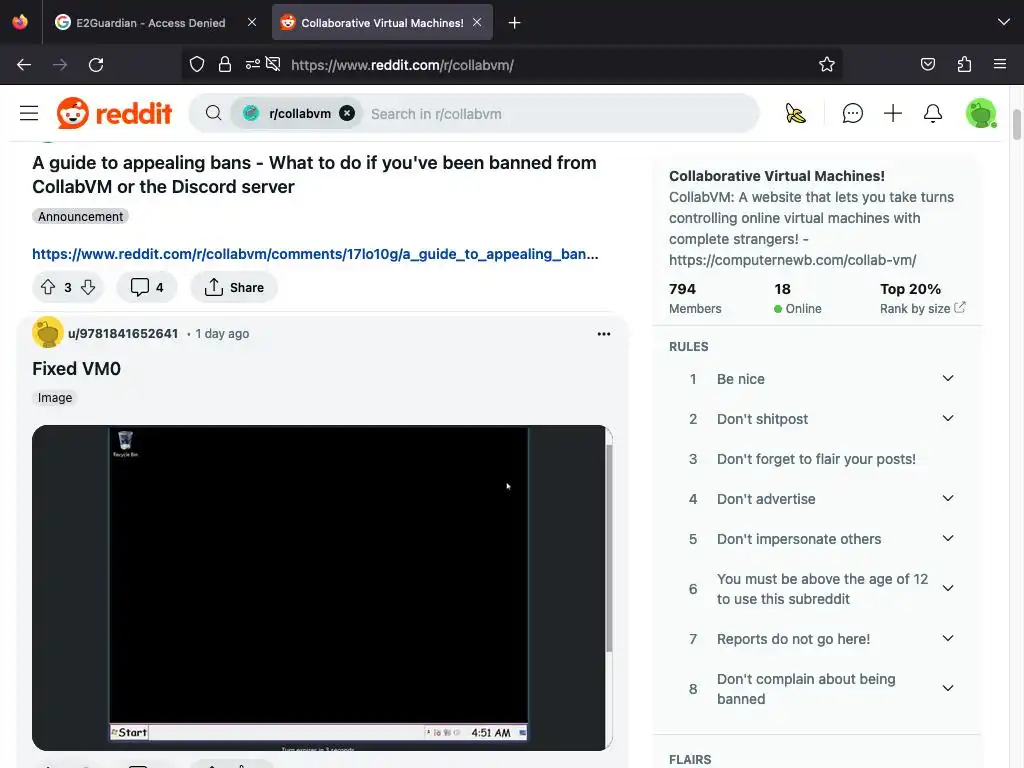Save page to Pocket icon

tap(927, 65)
